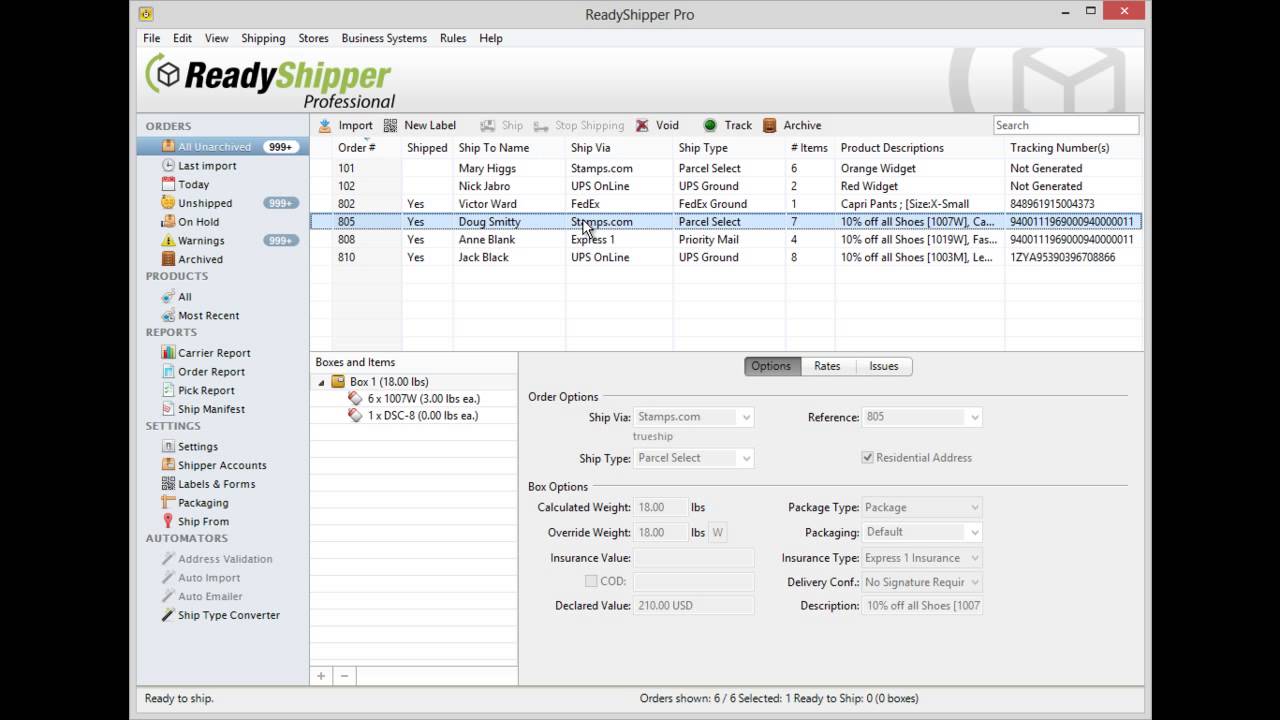Screen dimensions: 1280x720
Task: Show All products in the sidebar
Action: [x=184, y=297]
